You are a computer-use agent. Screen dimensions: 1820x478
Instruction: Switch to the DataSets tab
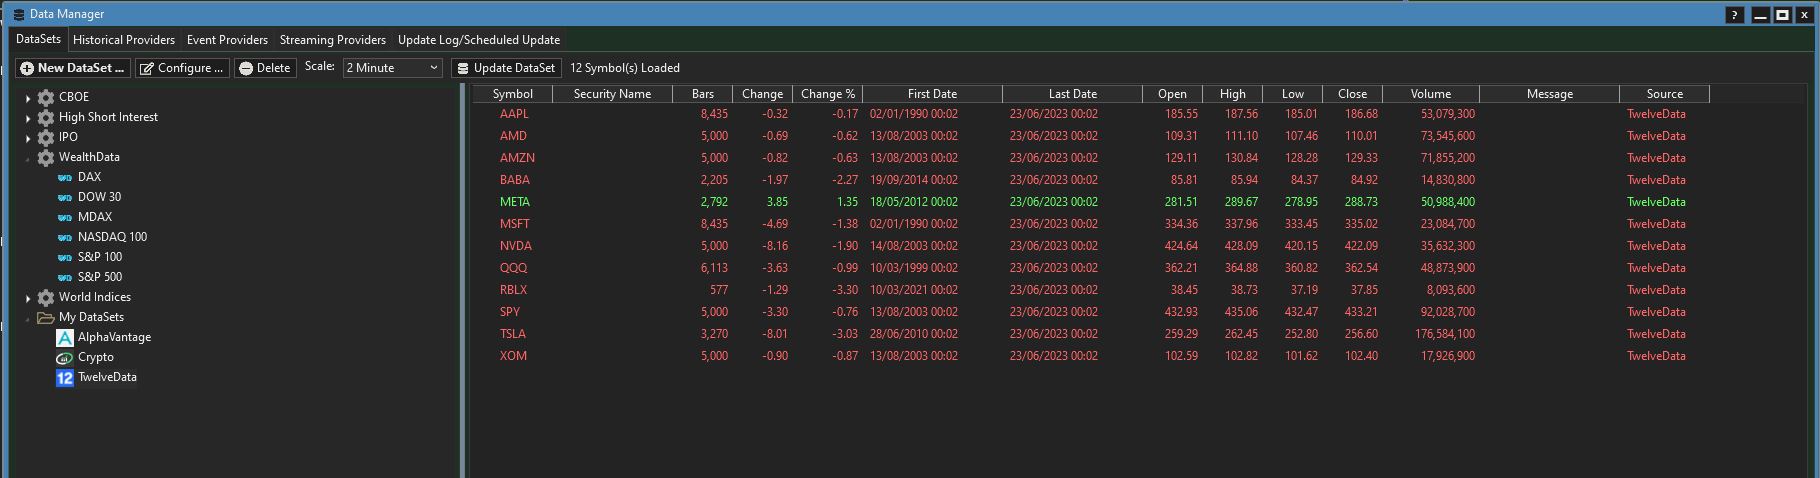[38, 39]
